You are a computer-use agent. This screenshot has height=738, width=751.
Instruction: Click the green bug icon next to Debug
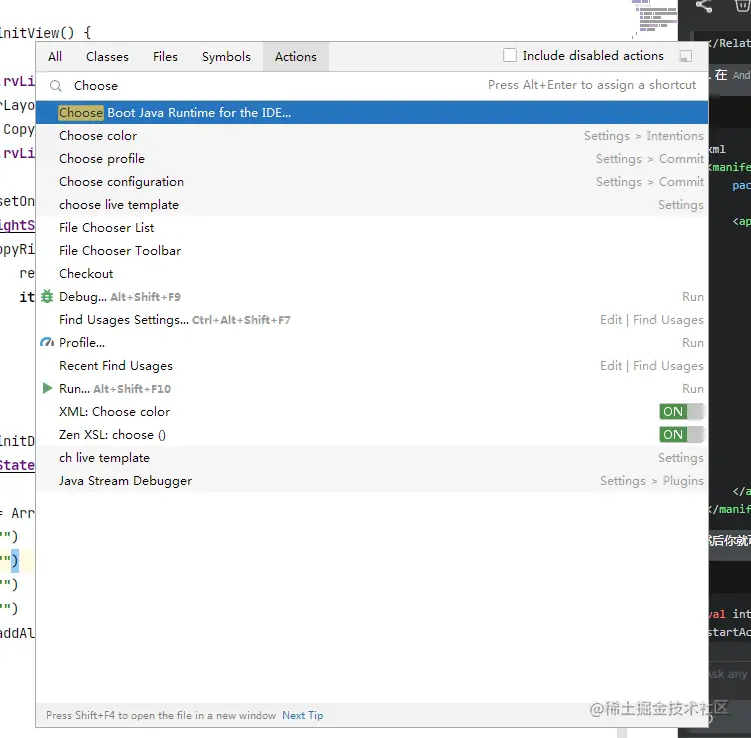pyautogui.click(x=47, y=296)
